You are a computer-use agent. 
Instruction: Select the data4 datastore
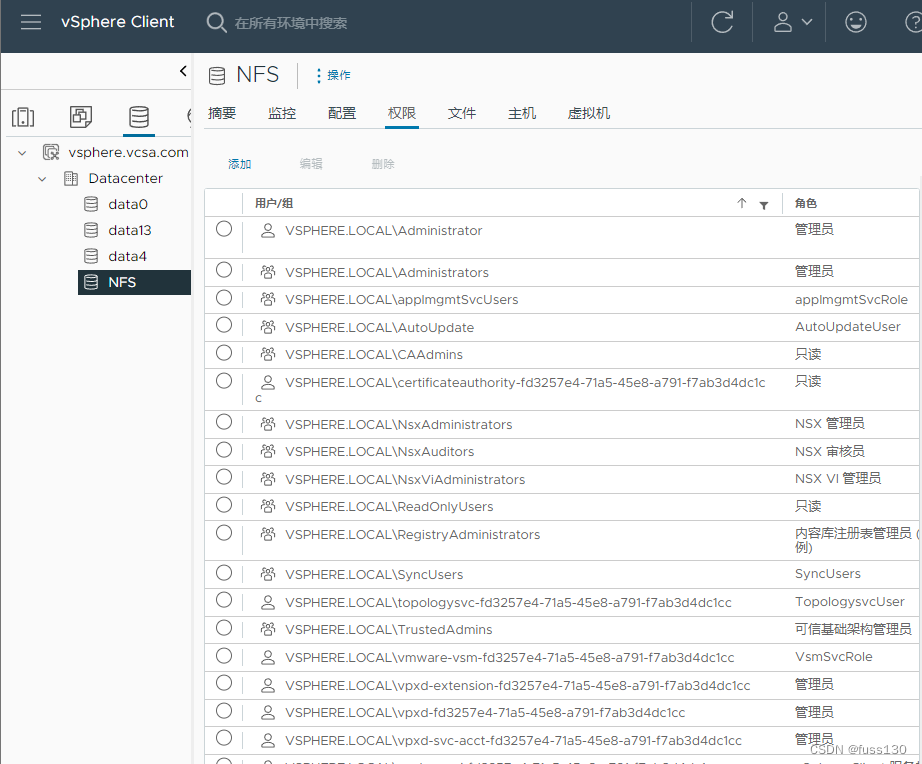[x=127, y=256]
